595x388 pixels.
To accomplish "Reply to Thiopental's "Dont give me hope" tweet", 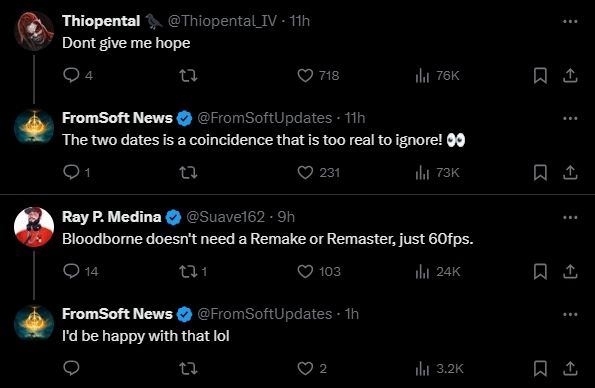I will pos(78,75).
